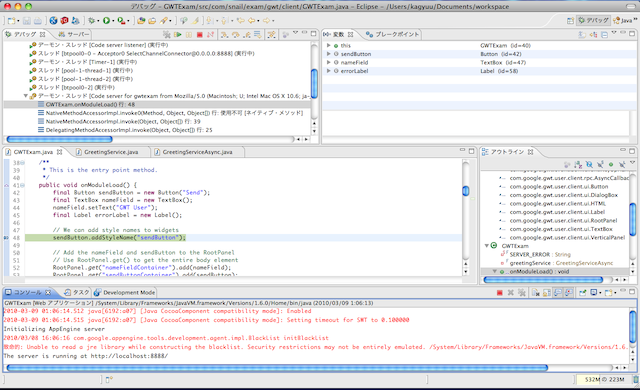The height and width of the screenshot is (390, 640).
Task: Open Display Selected Console dropdown
Action: pyautogui.click(x=600, y=293)
